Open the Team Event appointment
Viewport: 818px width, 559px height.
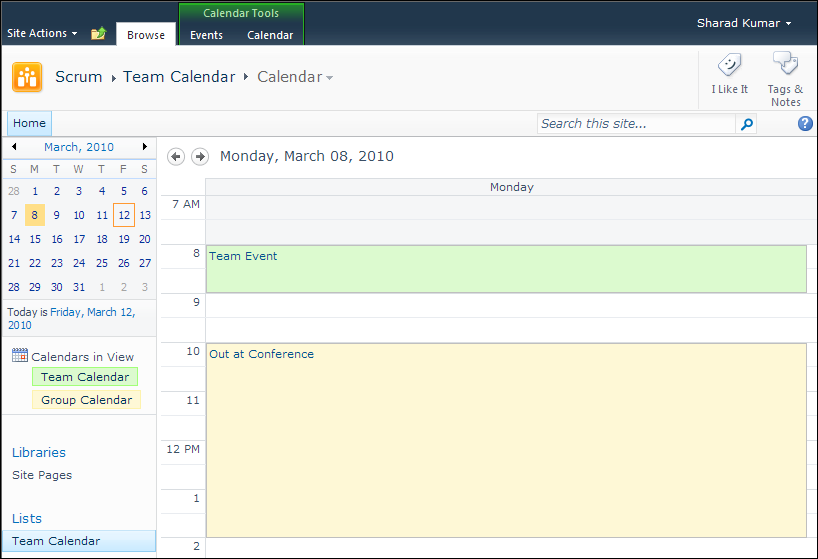coord(506,269)
